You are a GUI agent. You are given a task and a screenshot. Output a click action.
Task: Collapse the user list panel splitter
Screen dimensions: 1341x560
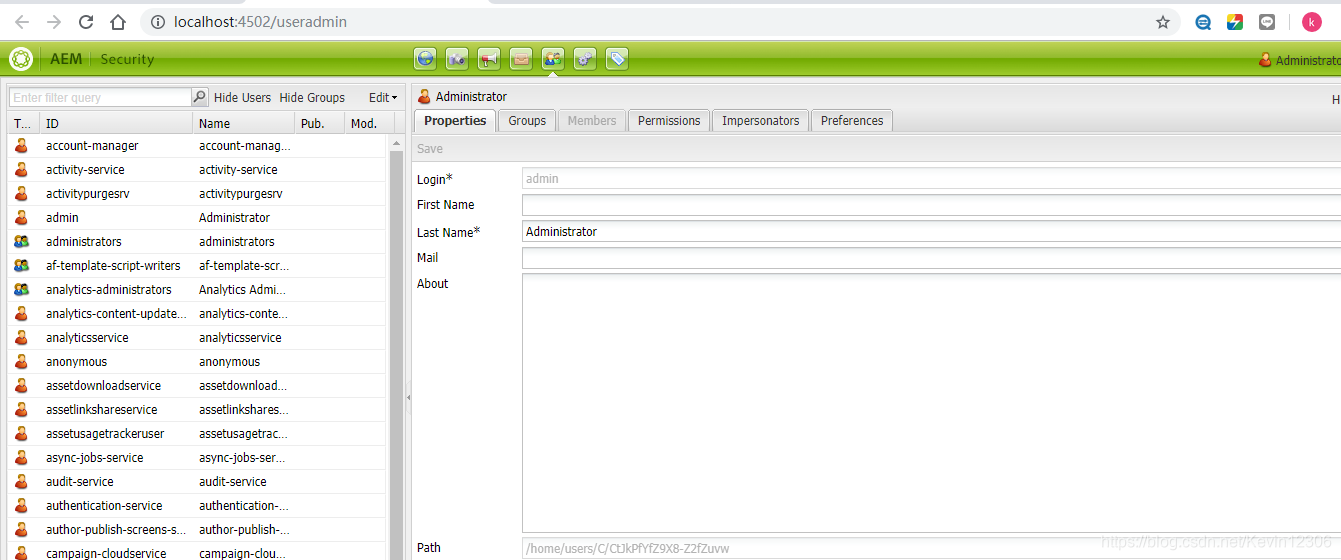pyautogui.click(x=408, y=397)
